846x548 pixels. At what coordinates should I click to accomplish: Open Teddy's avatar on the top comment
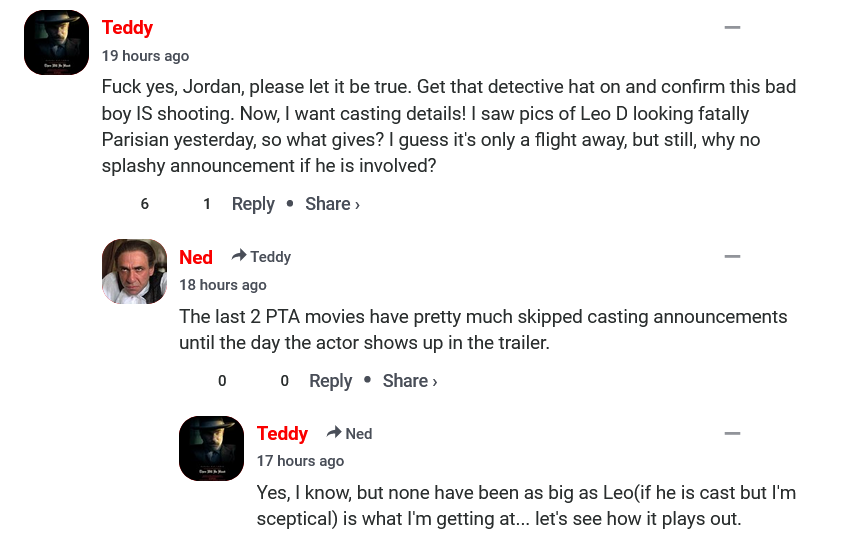(x=56, y=42)
